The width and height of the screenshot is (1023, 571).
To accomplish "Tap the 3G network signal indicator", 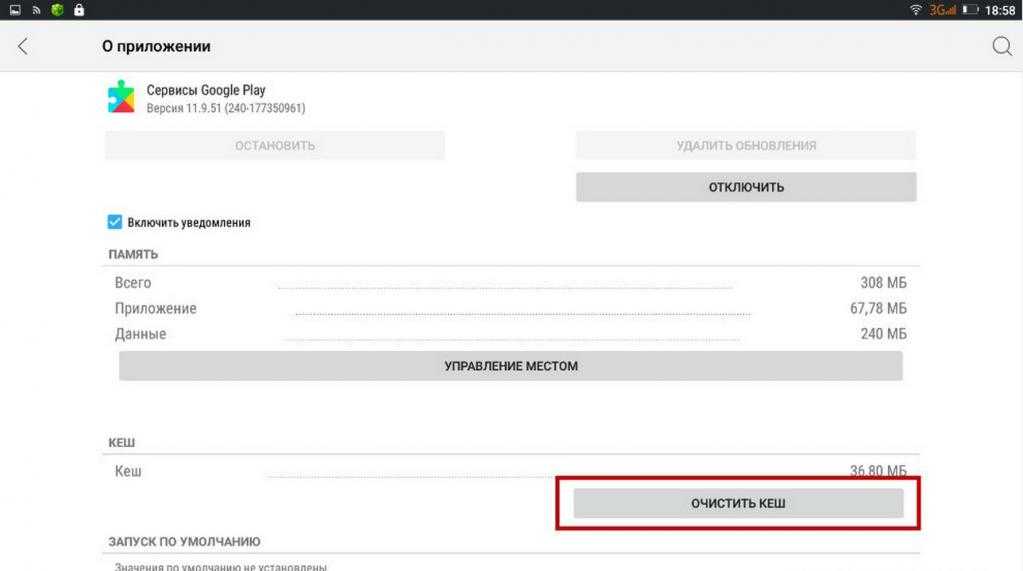I will pyautogui.click(x=942, y=10).
